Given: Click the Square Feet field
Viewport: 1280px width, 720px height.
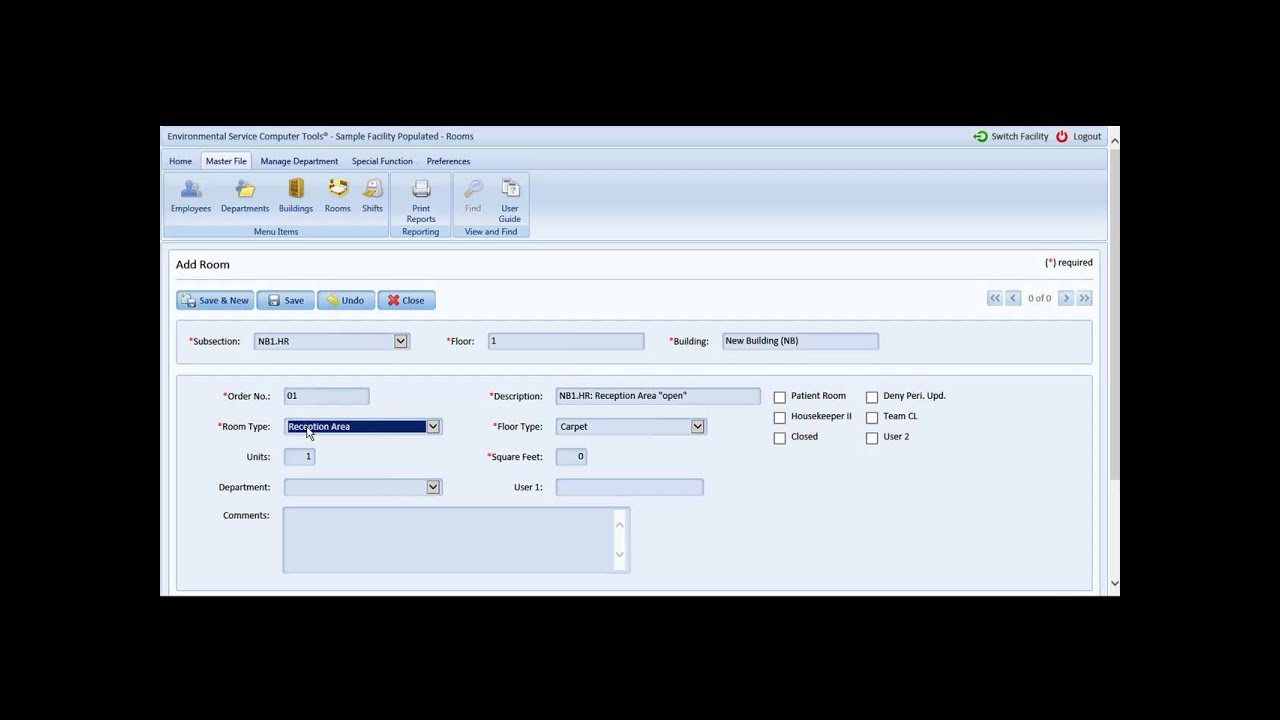Looking at the screenshot, I should coord(571,456).
